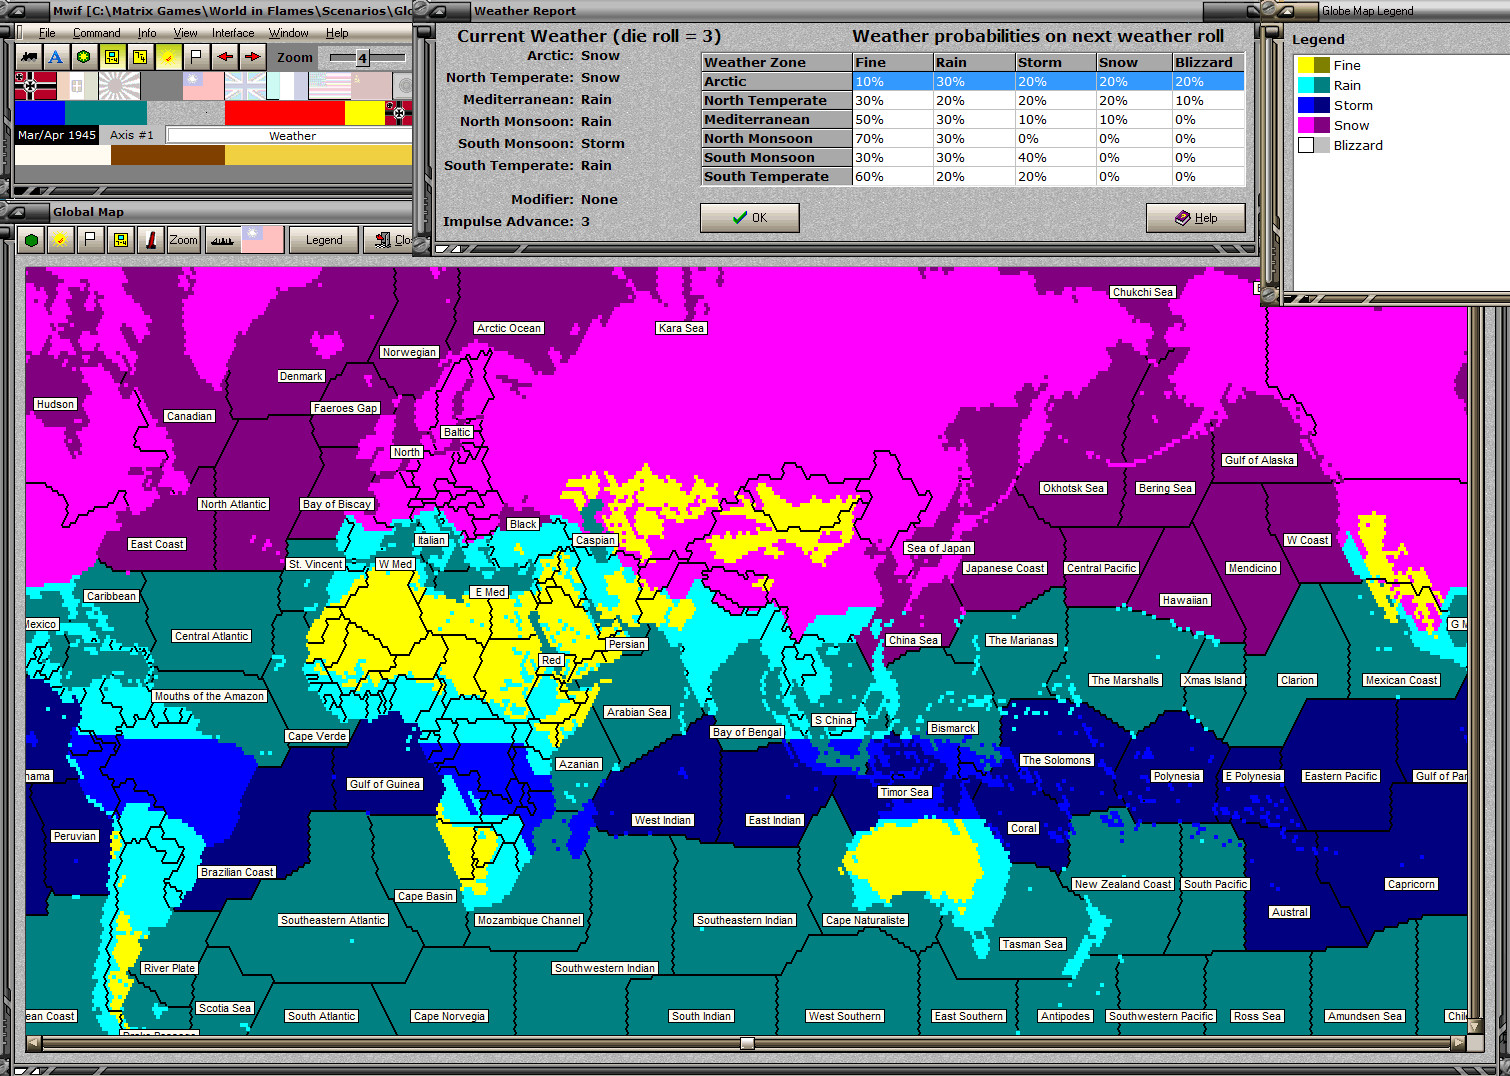Viewport: 1510px width, 1076px height.
Task: Select the Italian flag in the country row
Action: pyautogui.click(x=77, y=86)
